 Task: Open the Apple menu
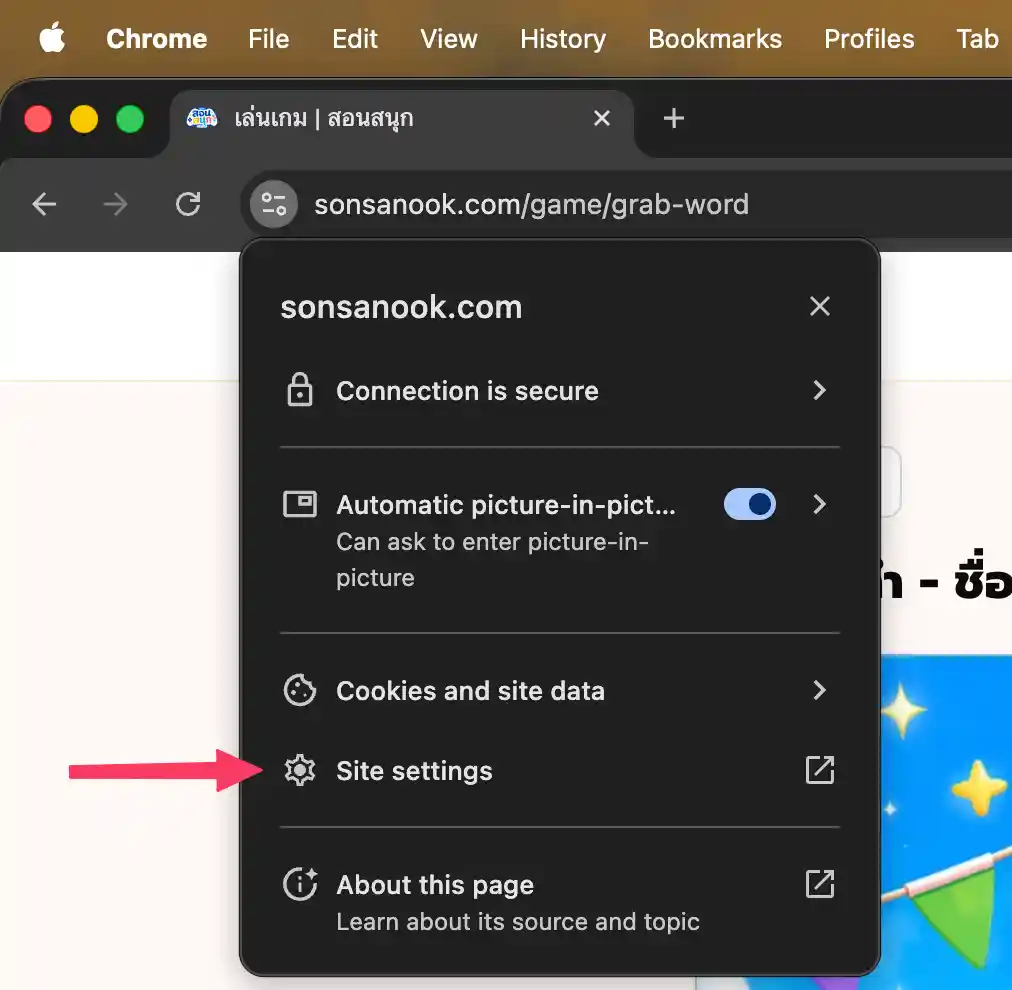[x=52, y=38]
